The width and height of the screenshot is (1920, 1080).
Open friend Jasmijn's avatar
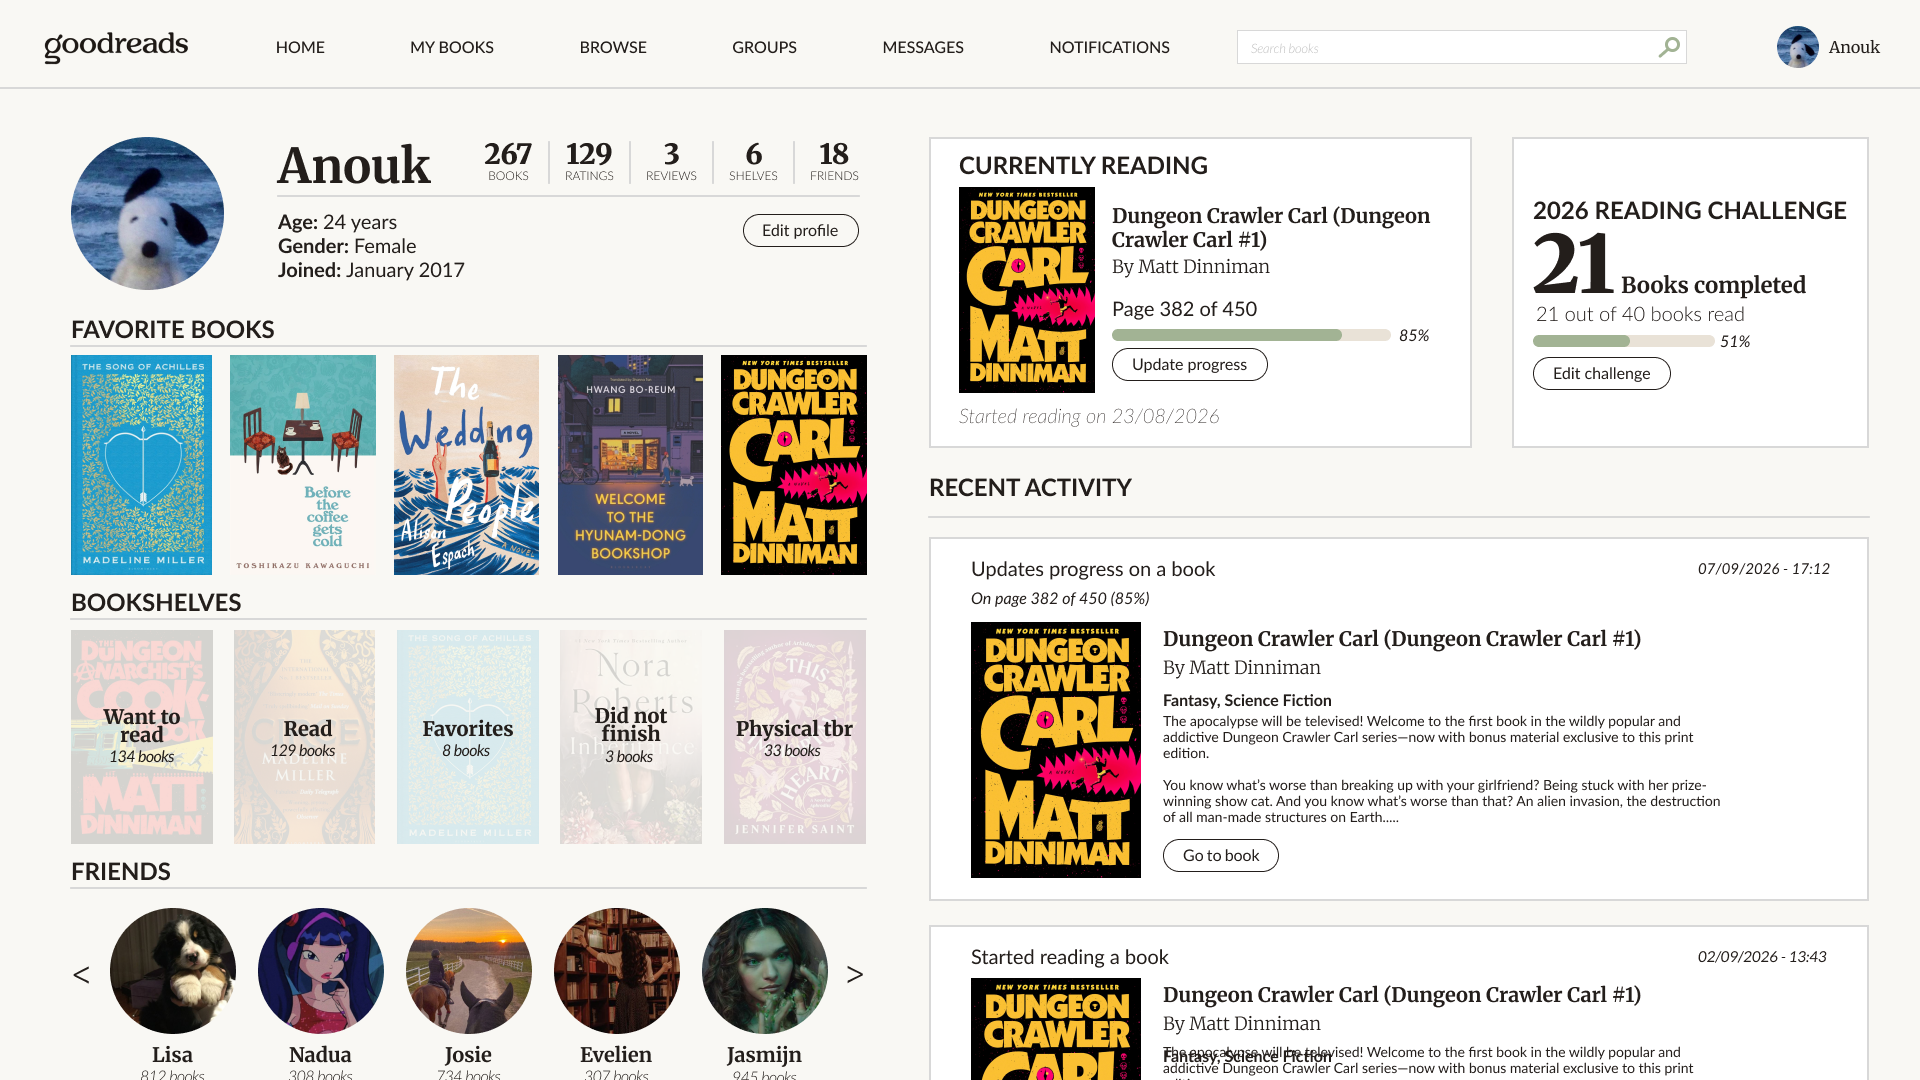[764, 971]
